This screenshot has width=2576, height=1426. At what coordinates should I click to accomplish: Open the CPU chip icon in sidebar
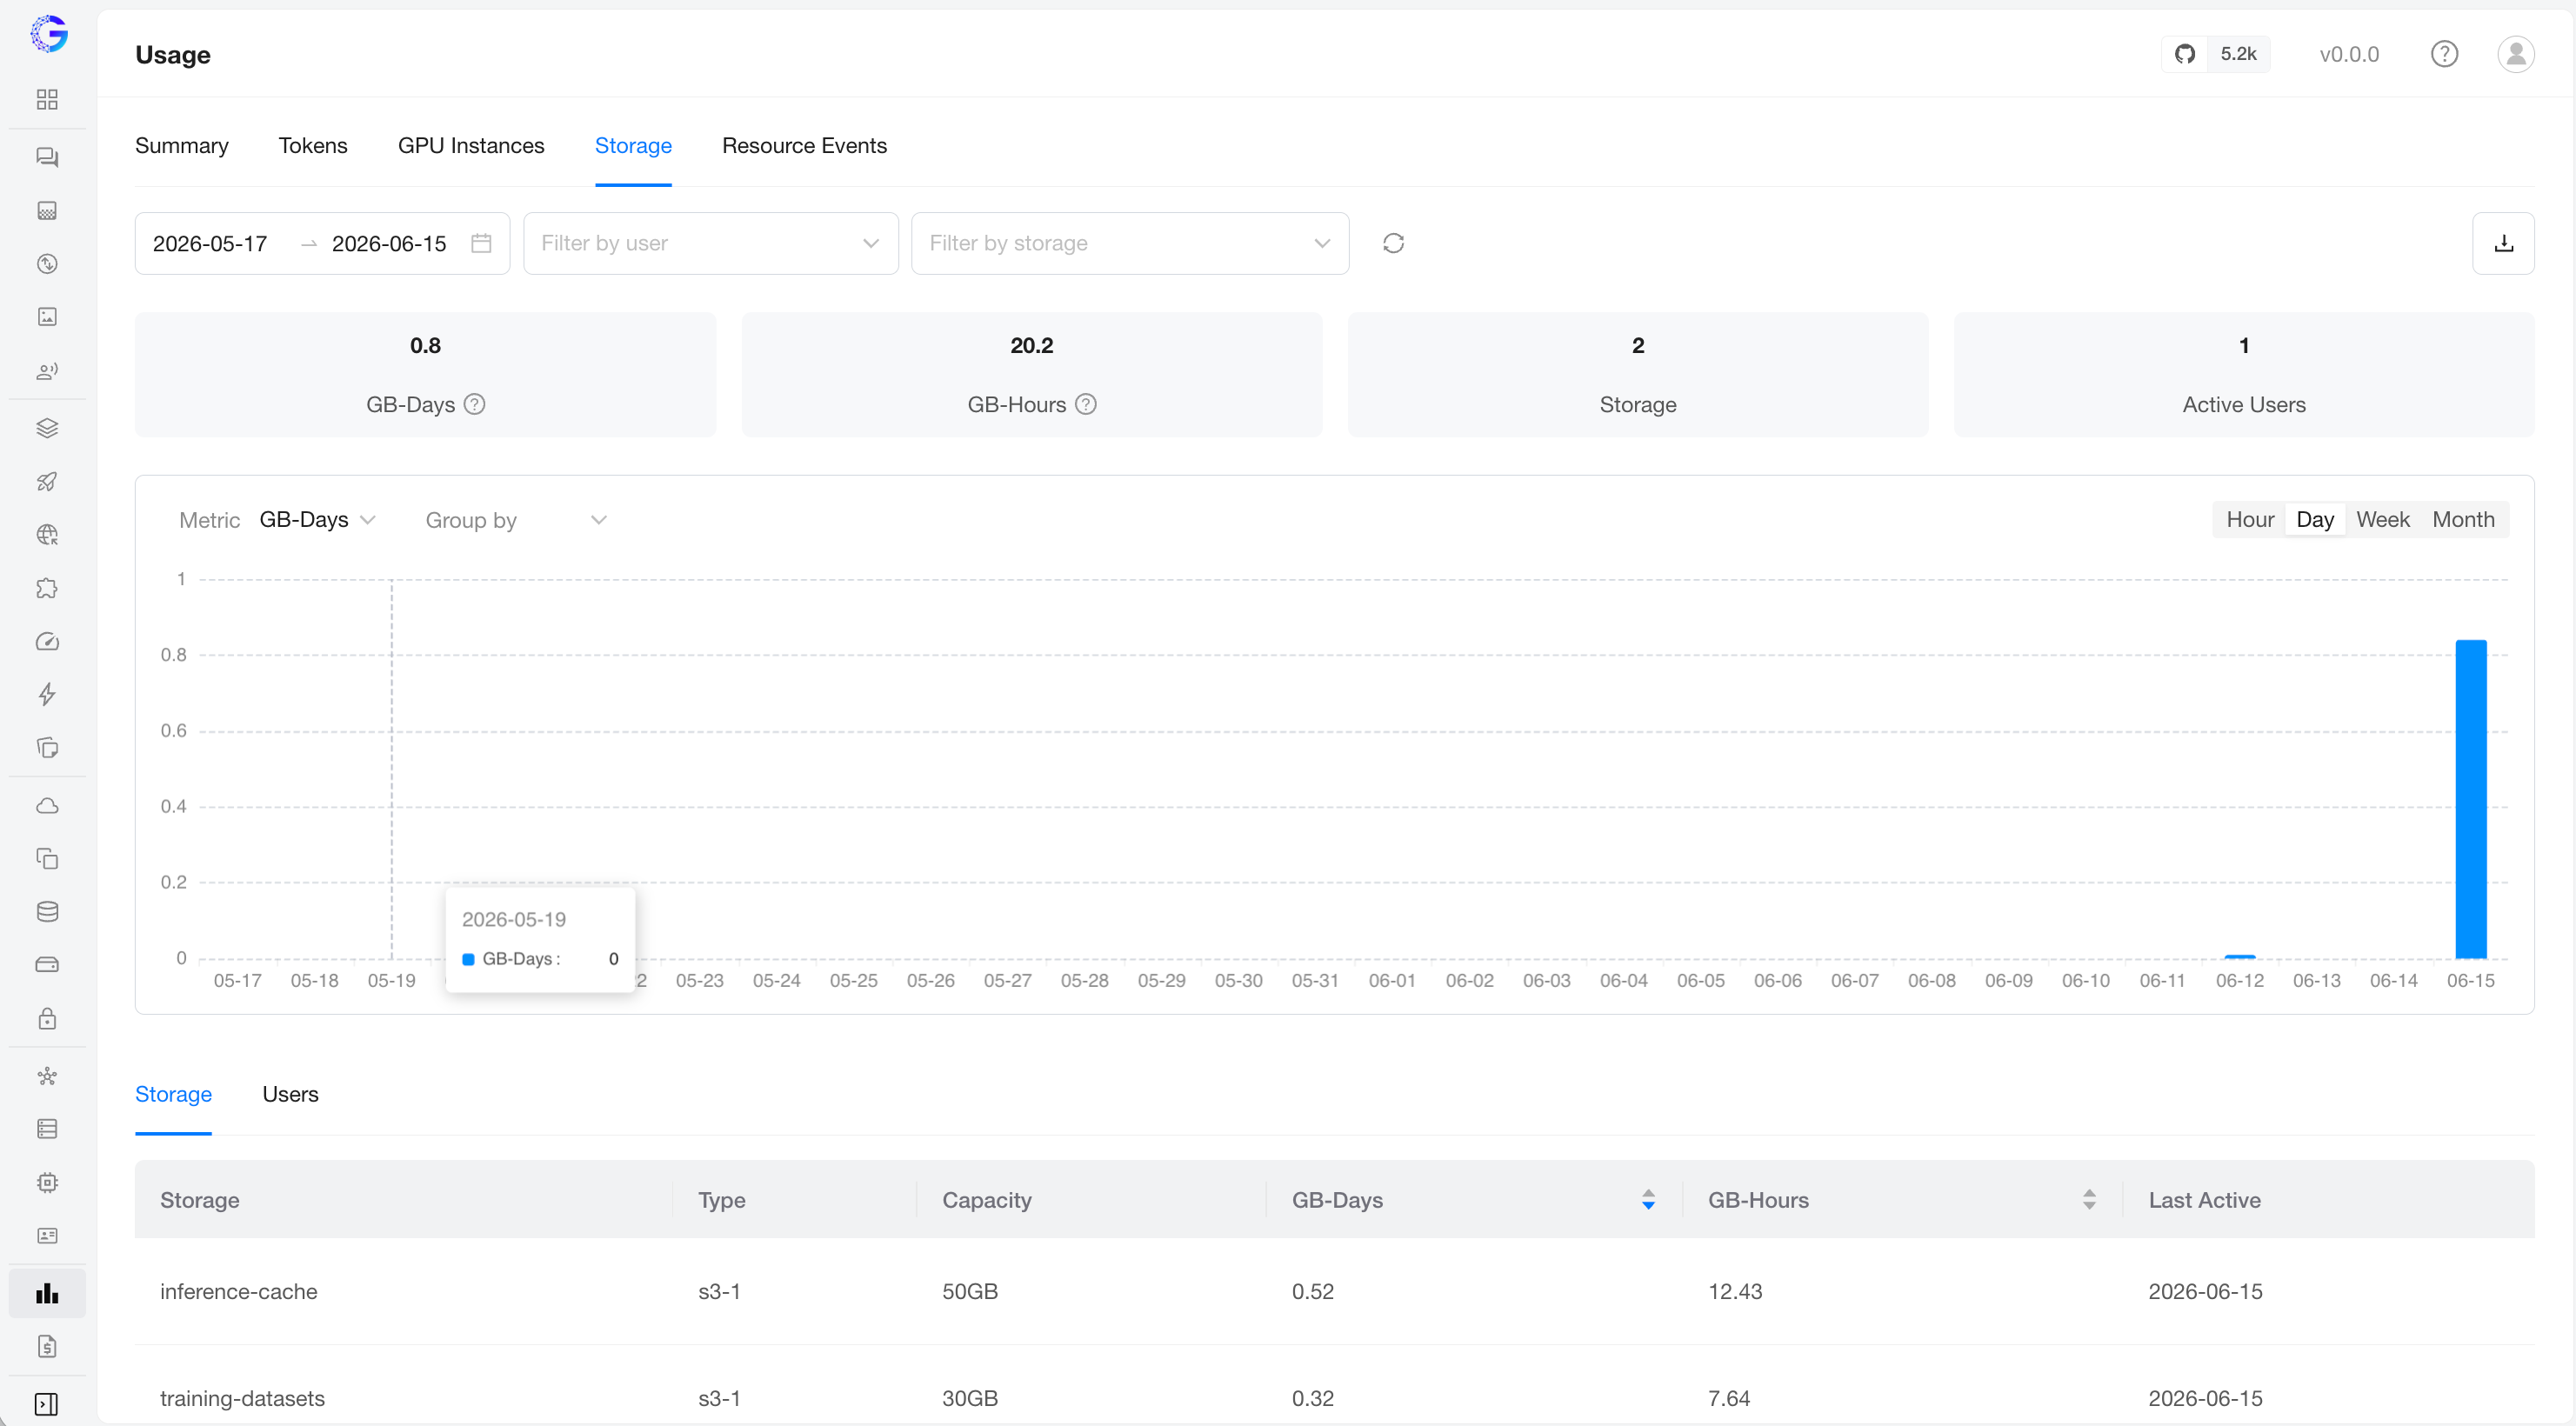47,1182
